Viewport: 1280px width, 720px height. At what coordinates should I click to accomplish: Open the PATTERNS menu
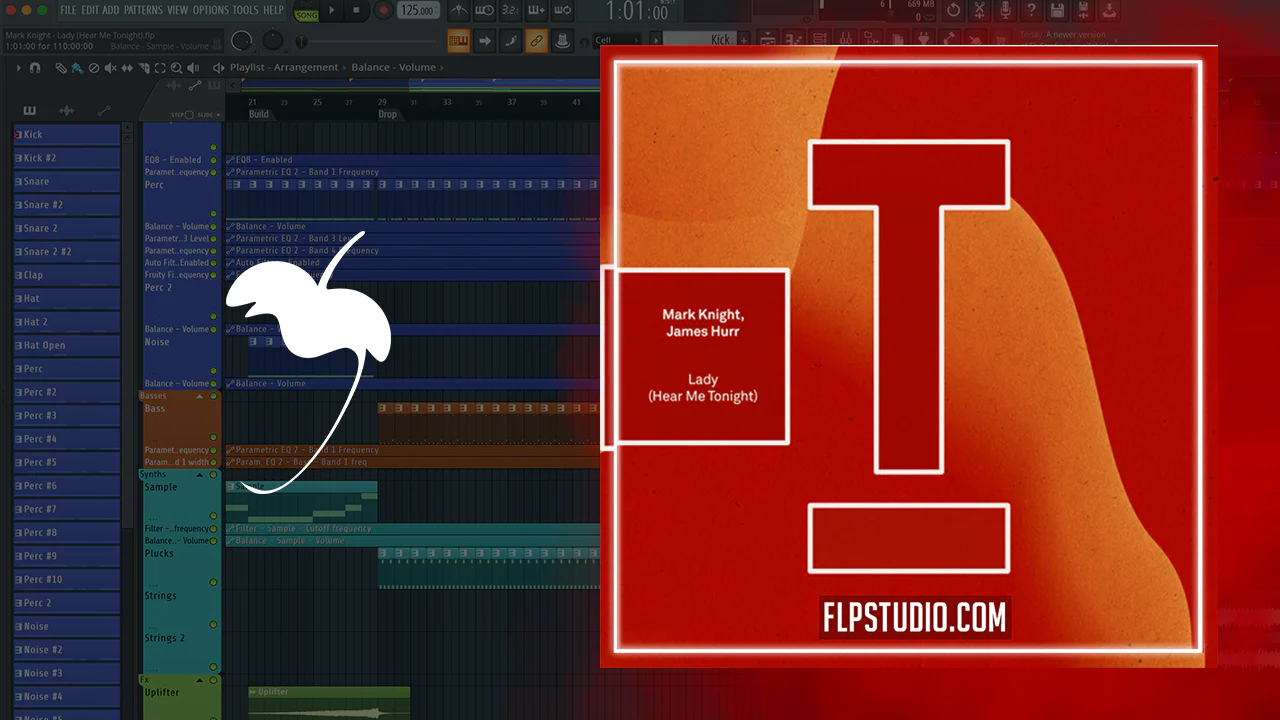point(143,10)
